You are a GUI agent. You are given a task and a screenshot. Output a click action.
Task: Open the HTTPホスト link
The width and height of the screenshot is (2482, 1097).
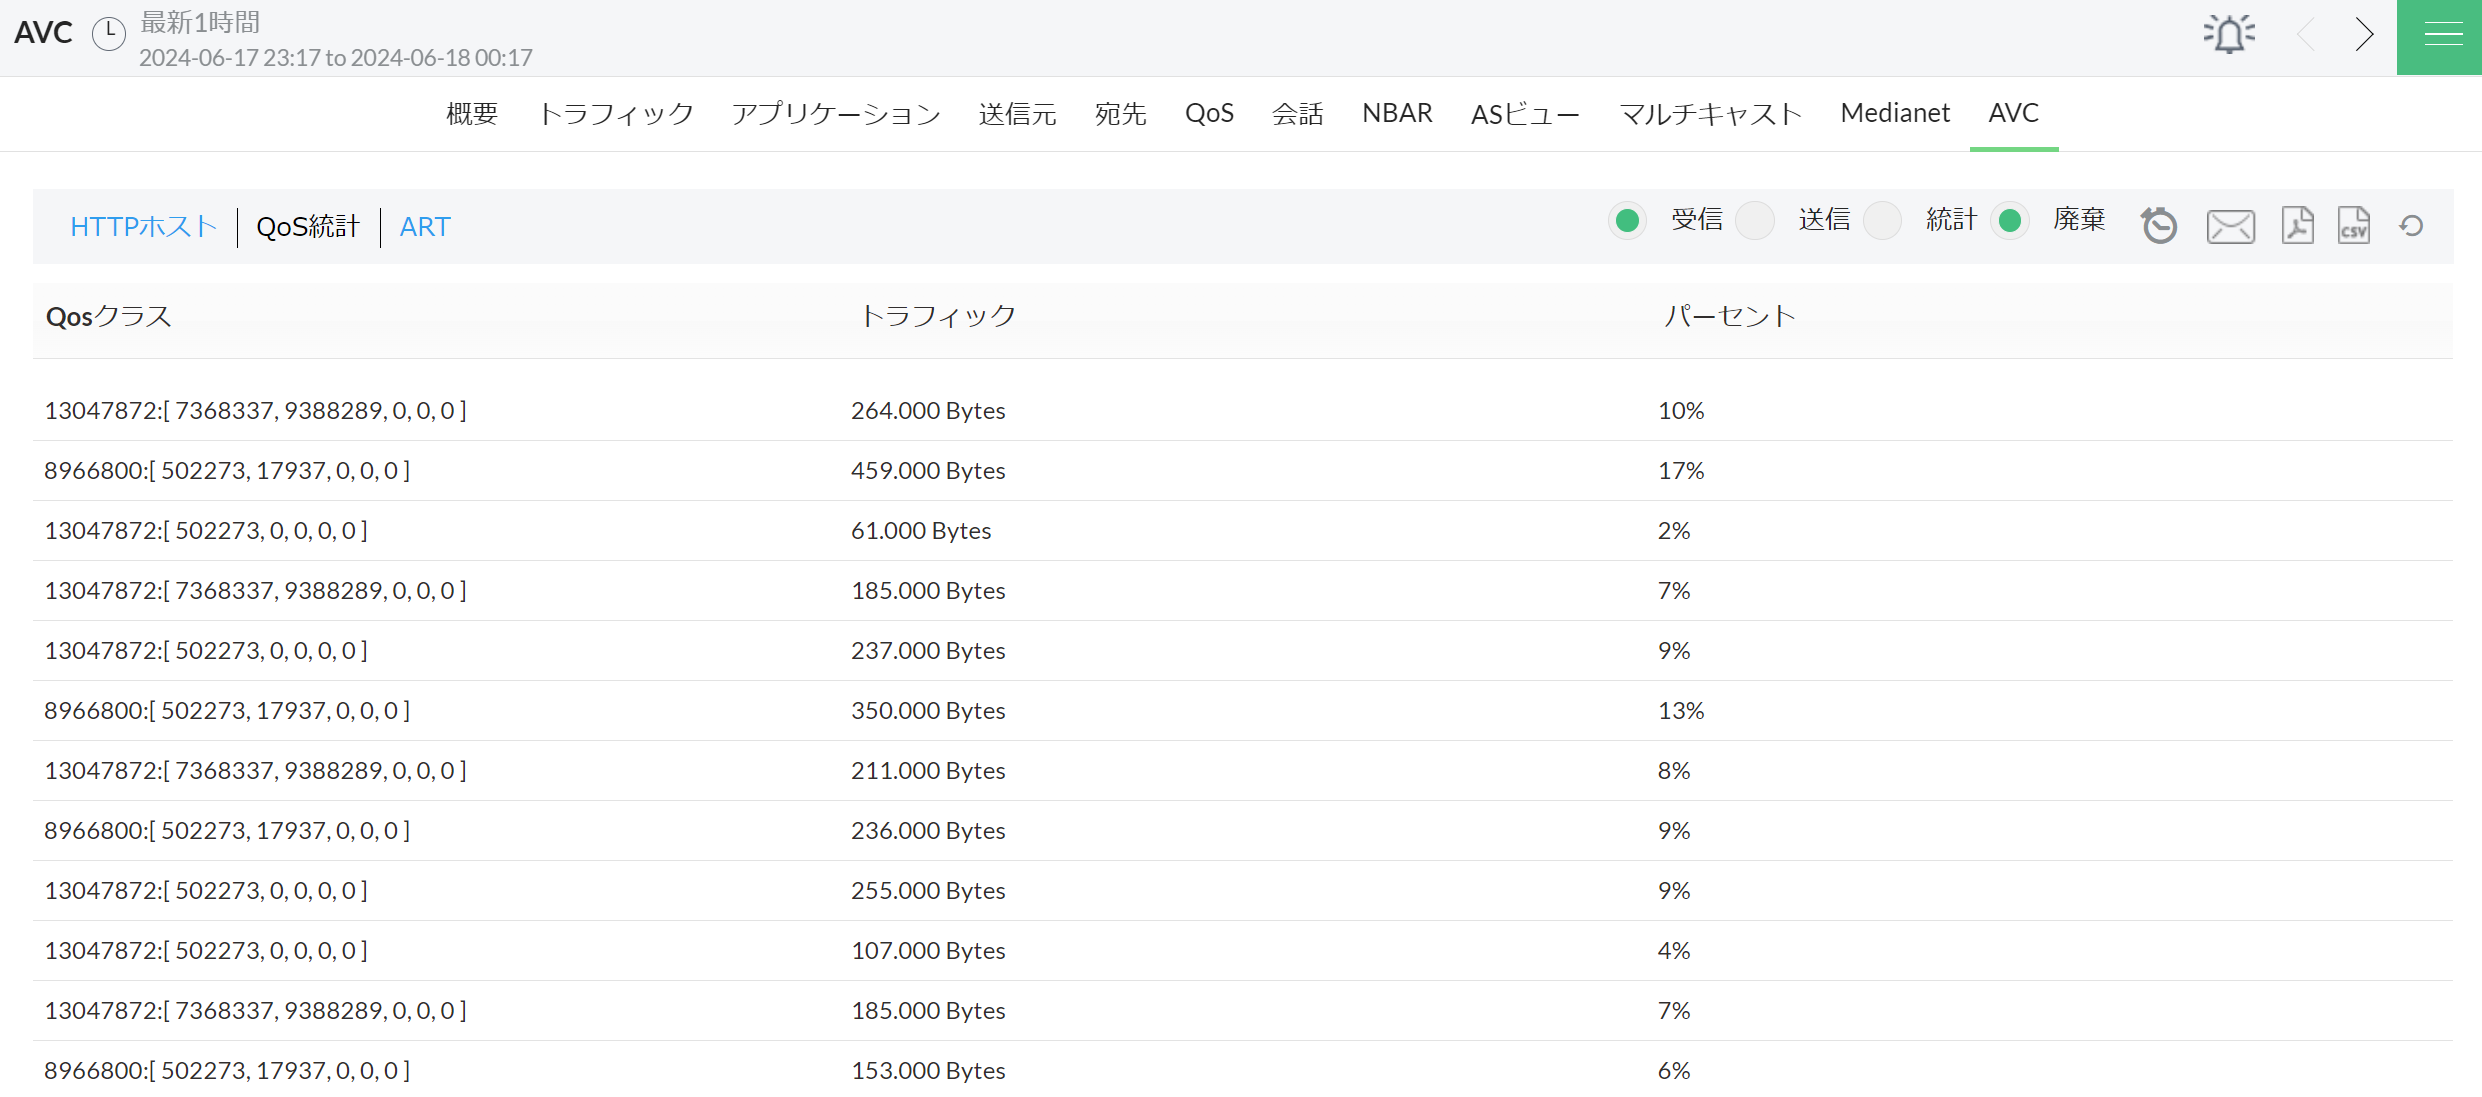143,227
